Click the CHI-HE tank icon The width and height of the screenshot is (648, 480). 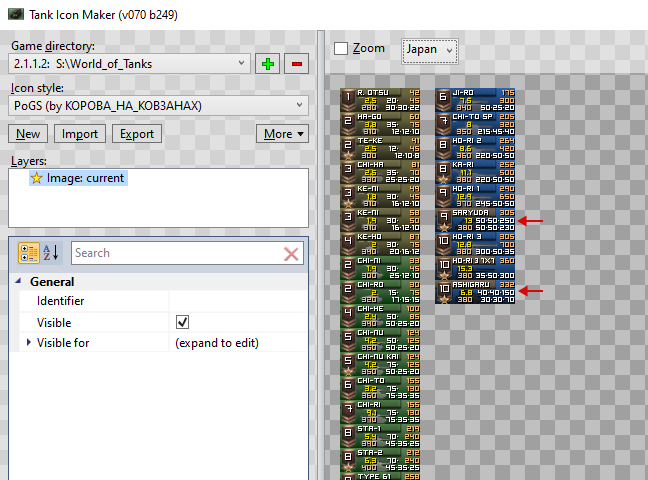[x=380, y=315]
